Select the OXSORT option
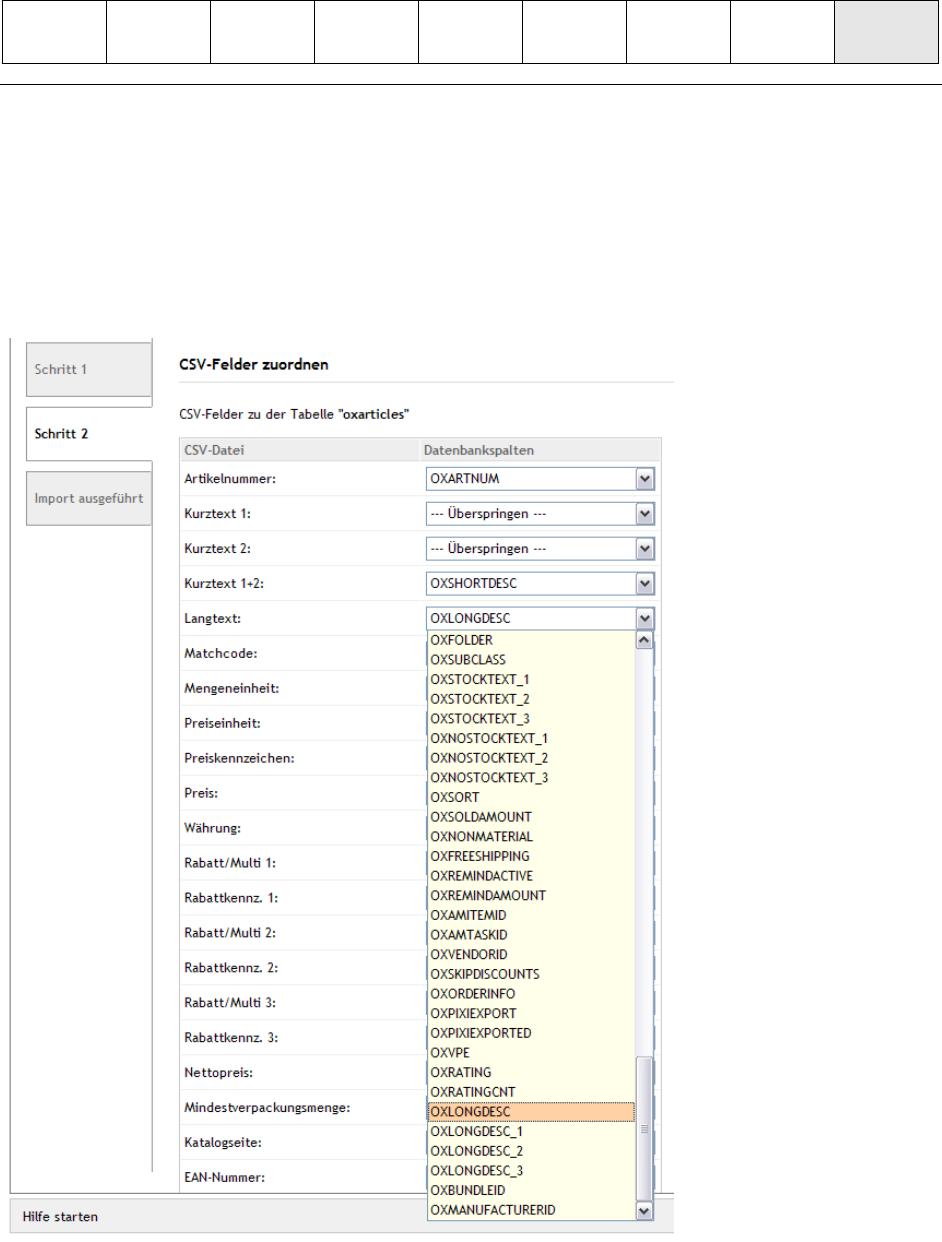942x1242 pixels. [x=531, y=797]
